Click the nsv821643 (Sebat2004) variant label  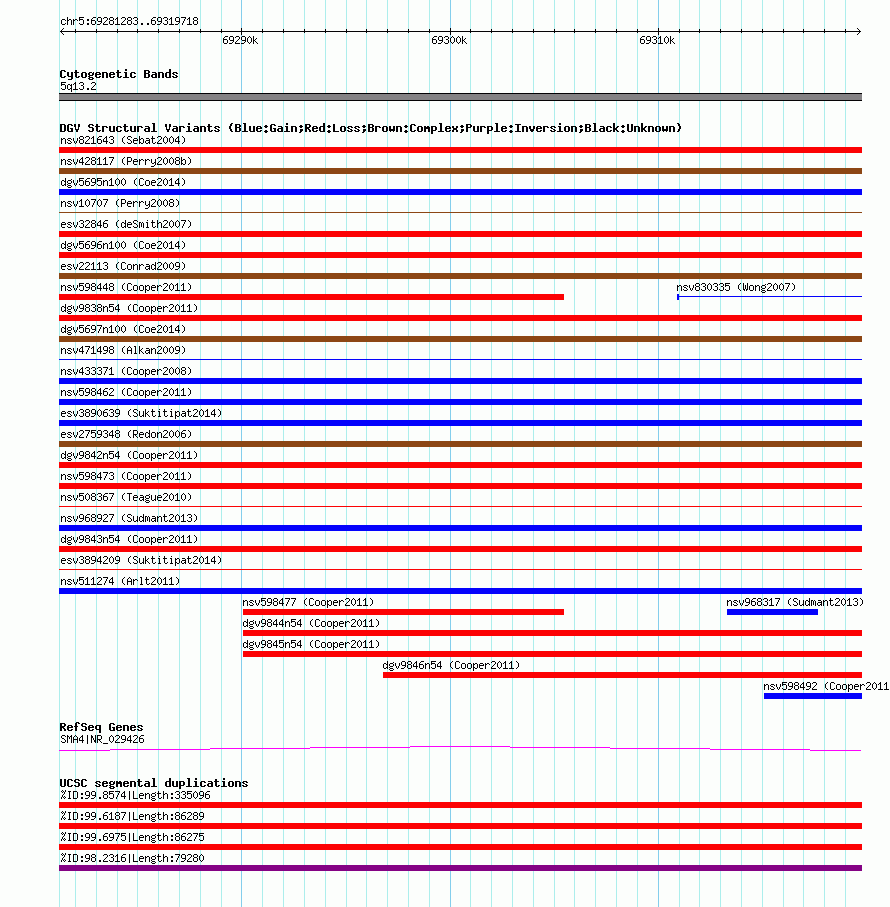123,141
